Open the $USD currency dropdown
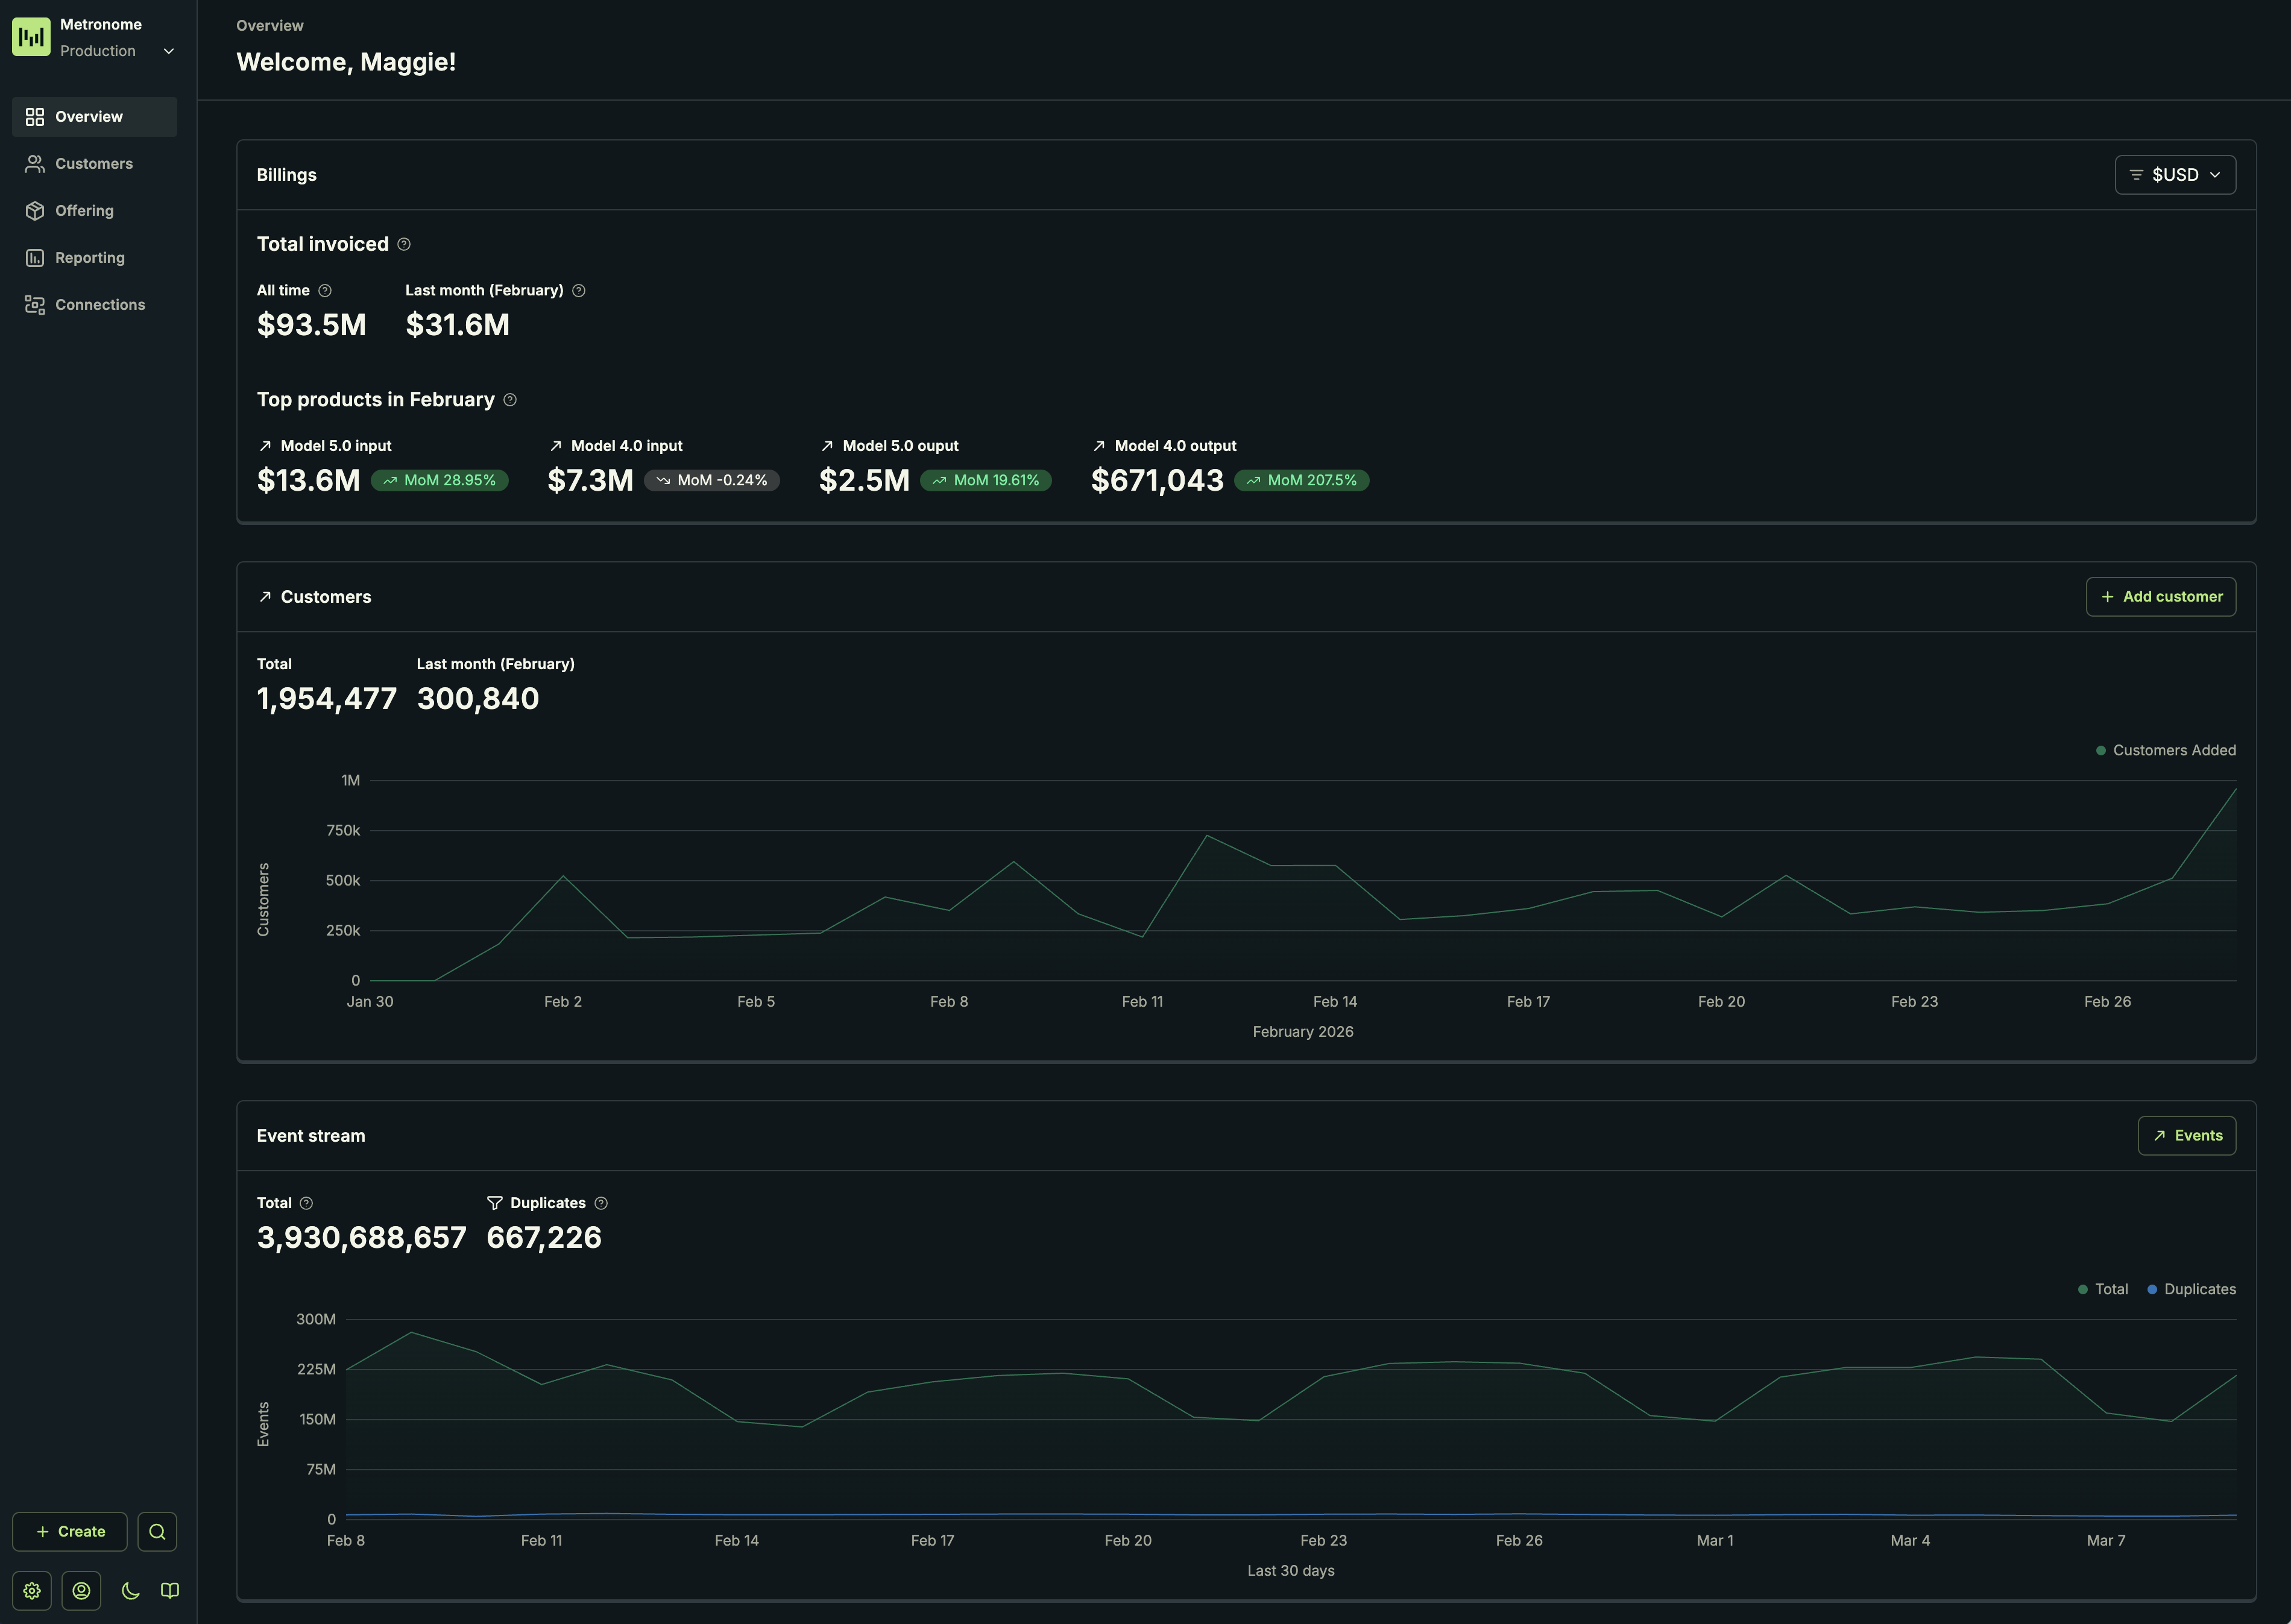This screenshot has height=1624, width=2291. [x=2175, y=175]
